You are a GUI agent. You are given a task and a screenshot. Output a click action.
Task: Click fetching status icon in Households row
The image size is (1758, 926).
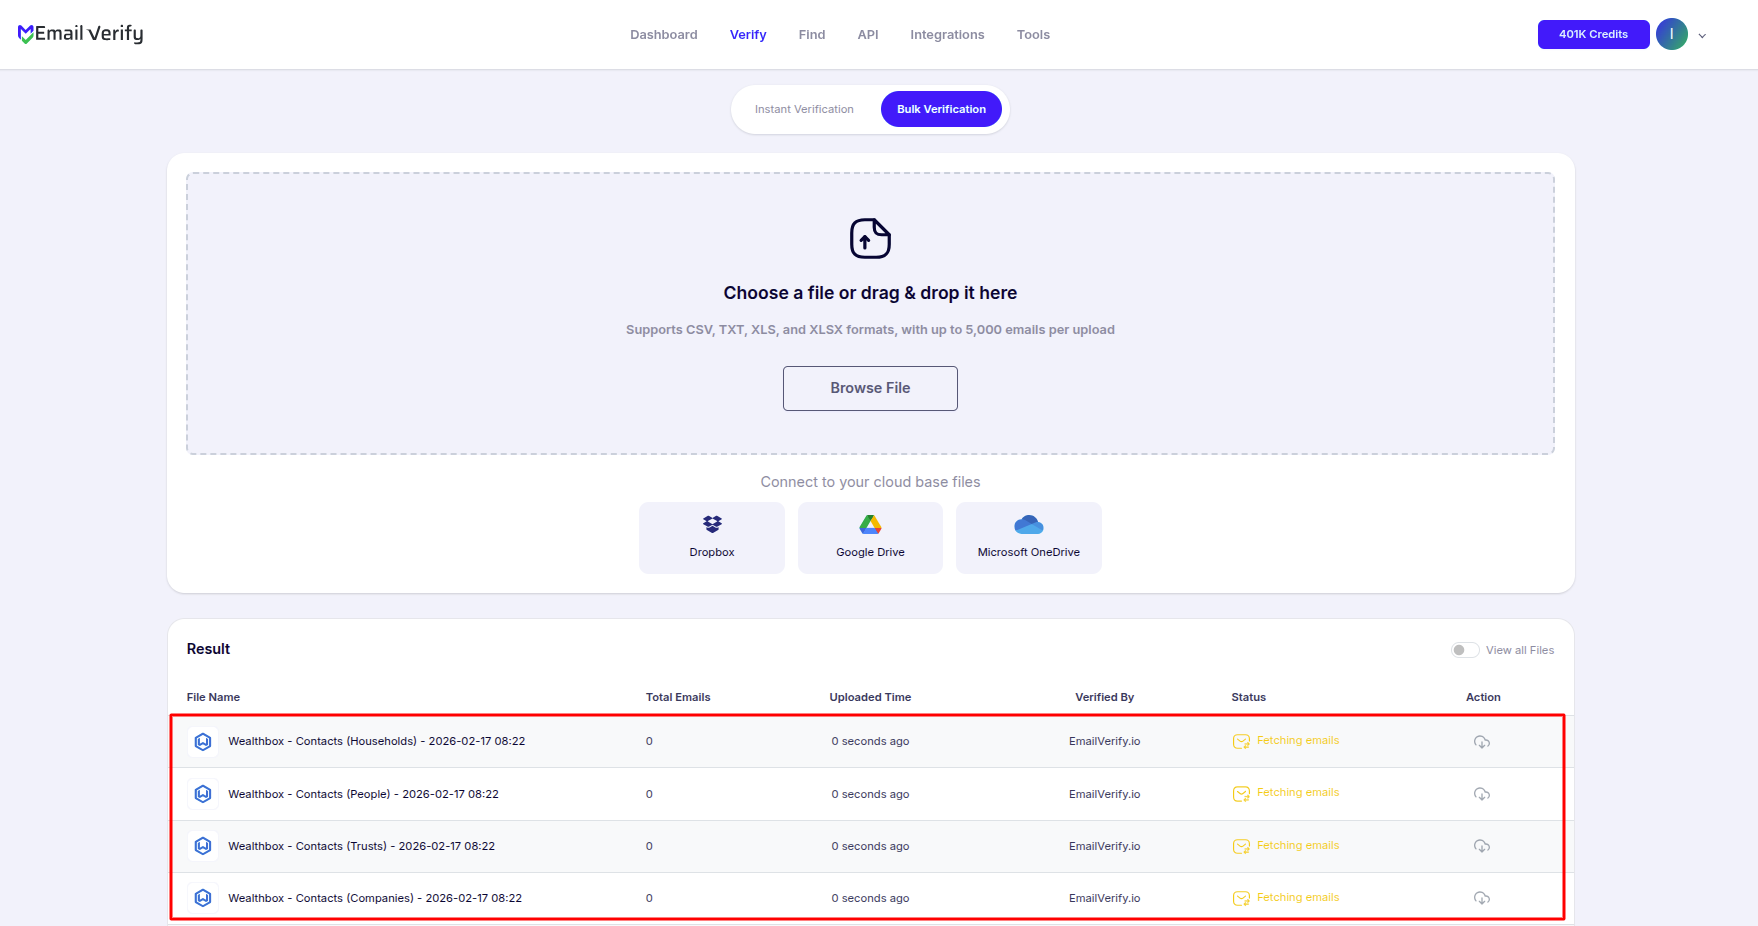point(1241,741)
